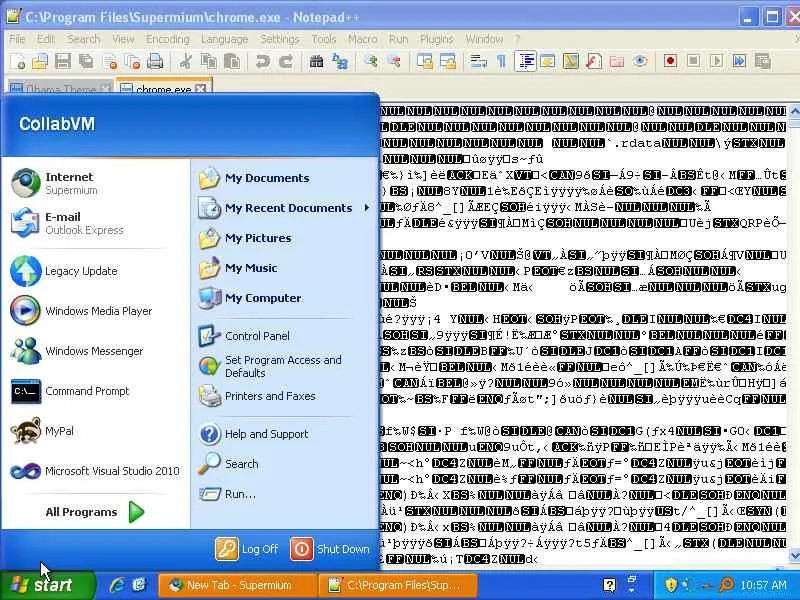Click the Open file toolbar icon
800x600 pixels.
pos(40,62)
